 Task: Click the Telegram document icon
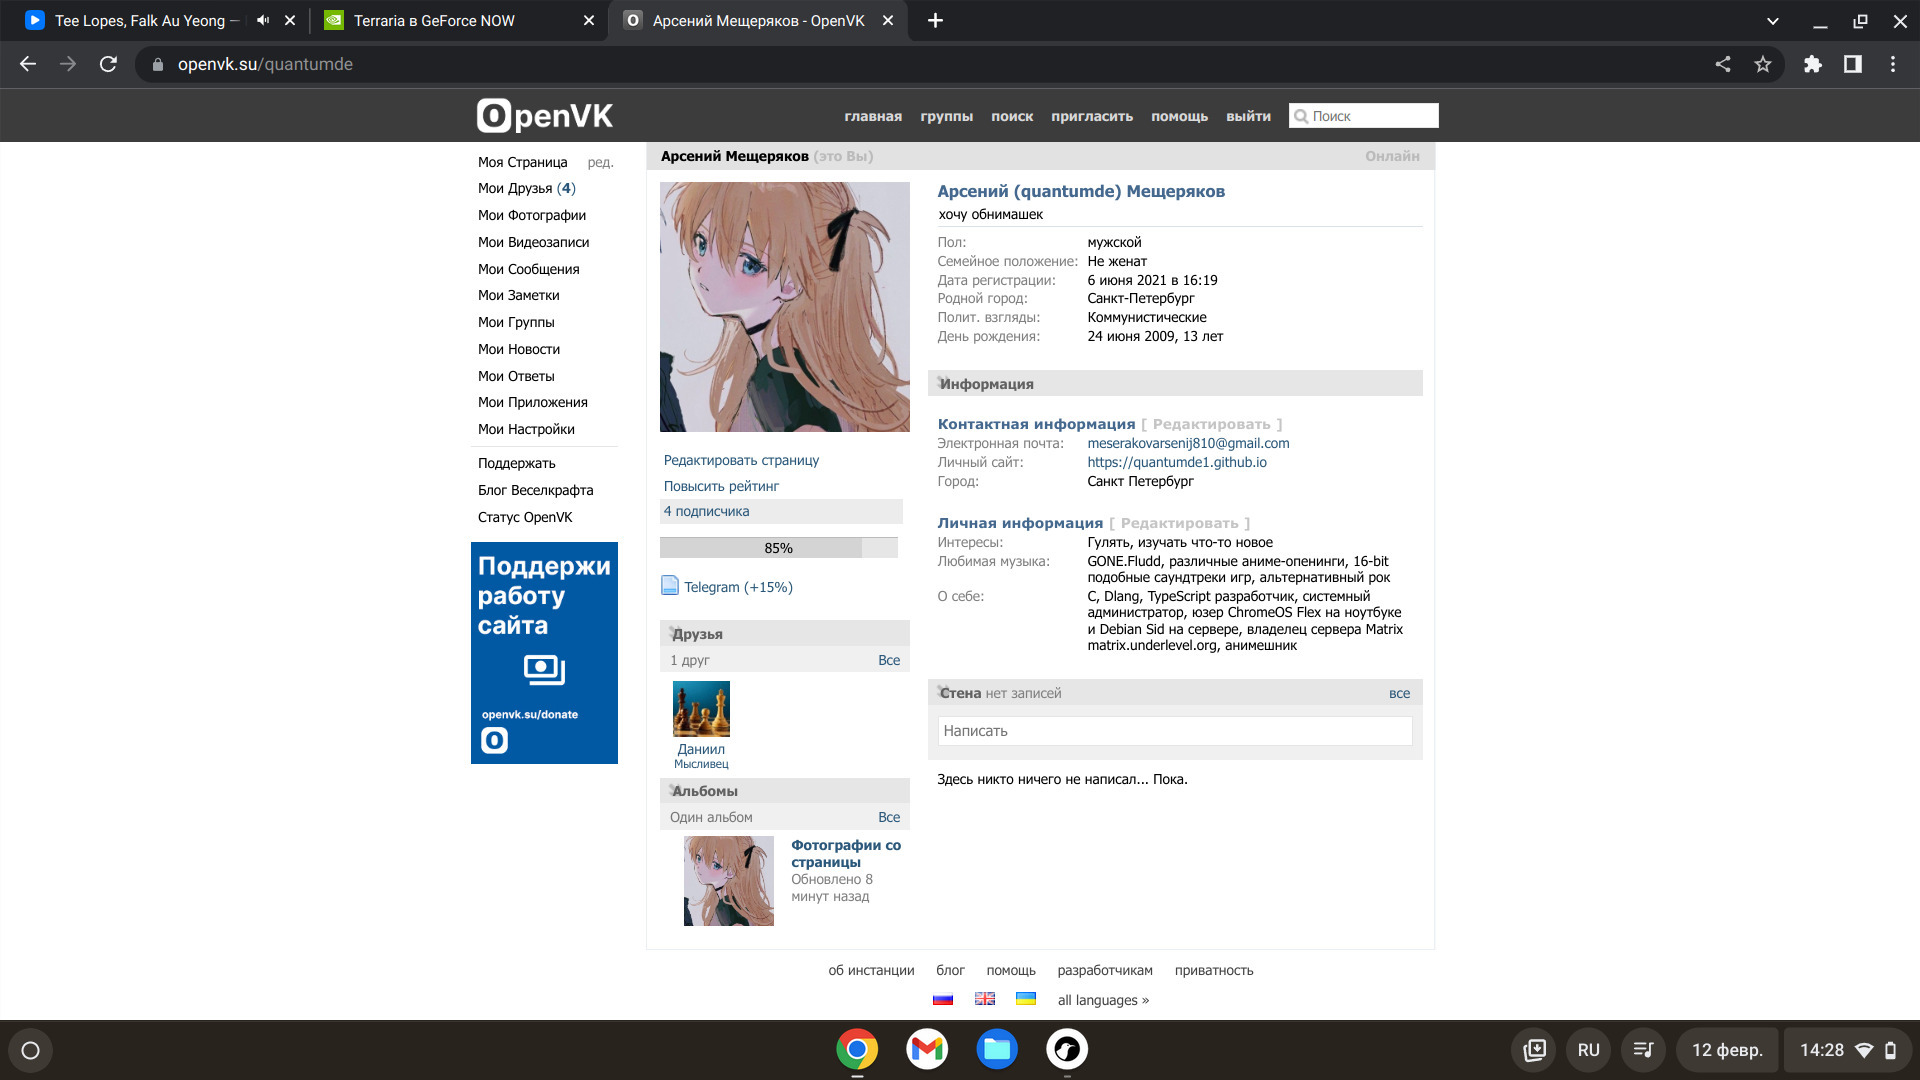[x=670, y=586]
